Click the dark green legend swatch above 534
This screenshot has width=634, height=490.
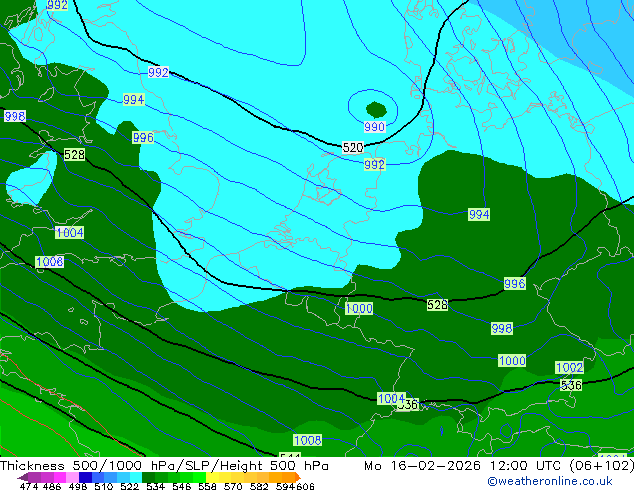click(149, 477)
